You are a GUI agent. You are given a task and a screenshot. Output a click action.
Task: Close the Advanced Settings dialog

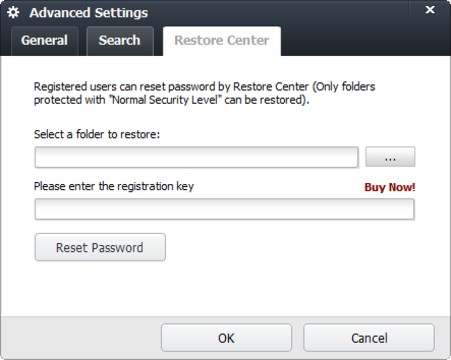pyautogui.click(x=430, y=10)
